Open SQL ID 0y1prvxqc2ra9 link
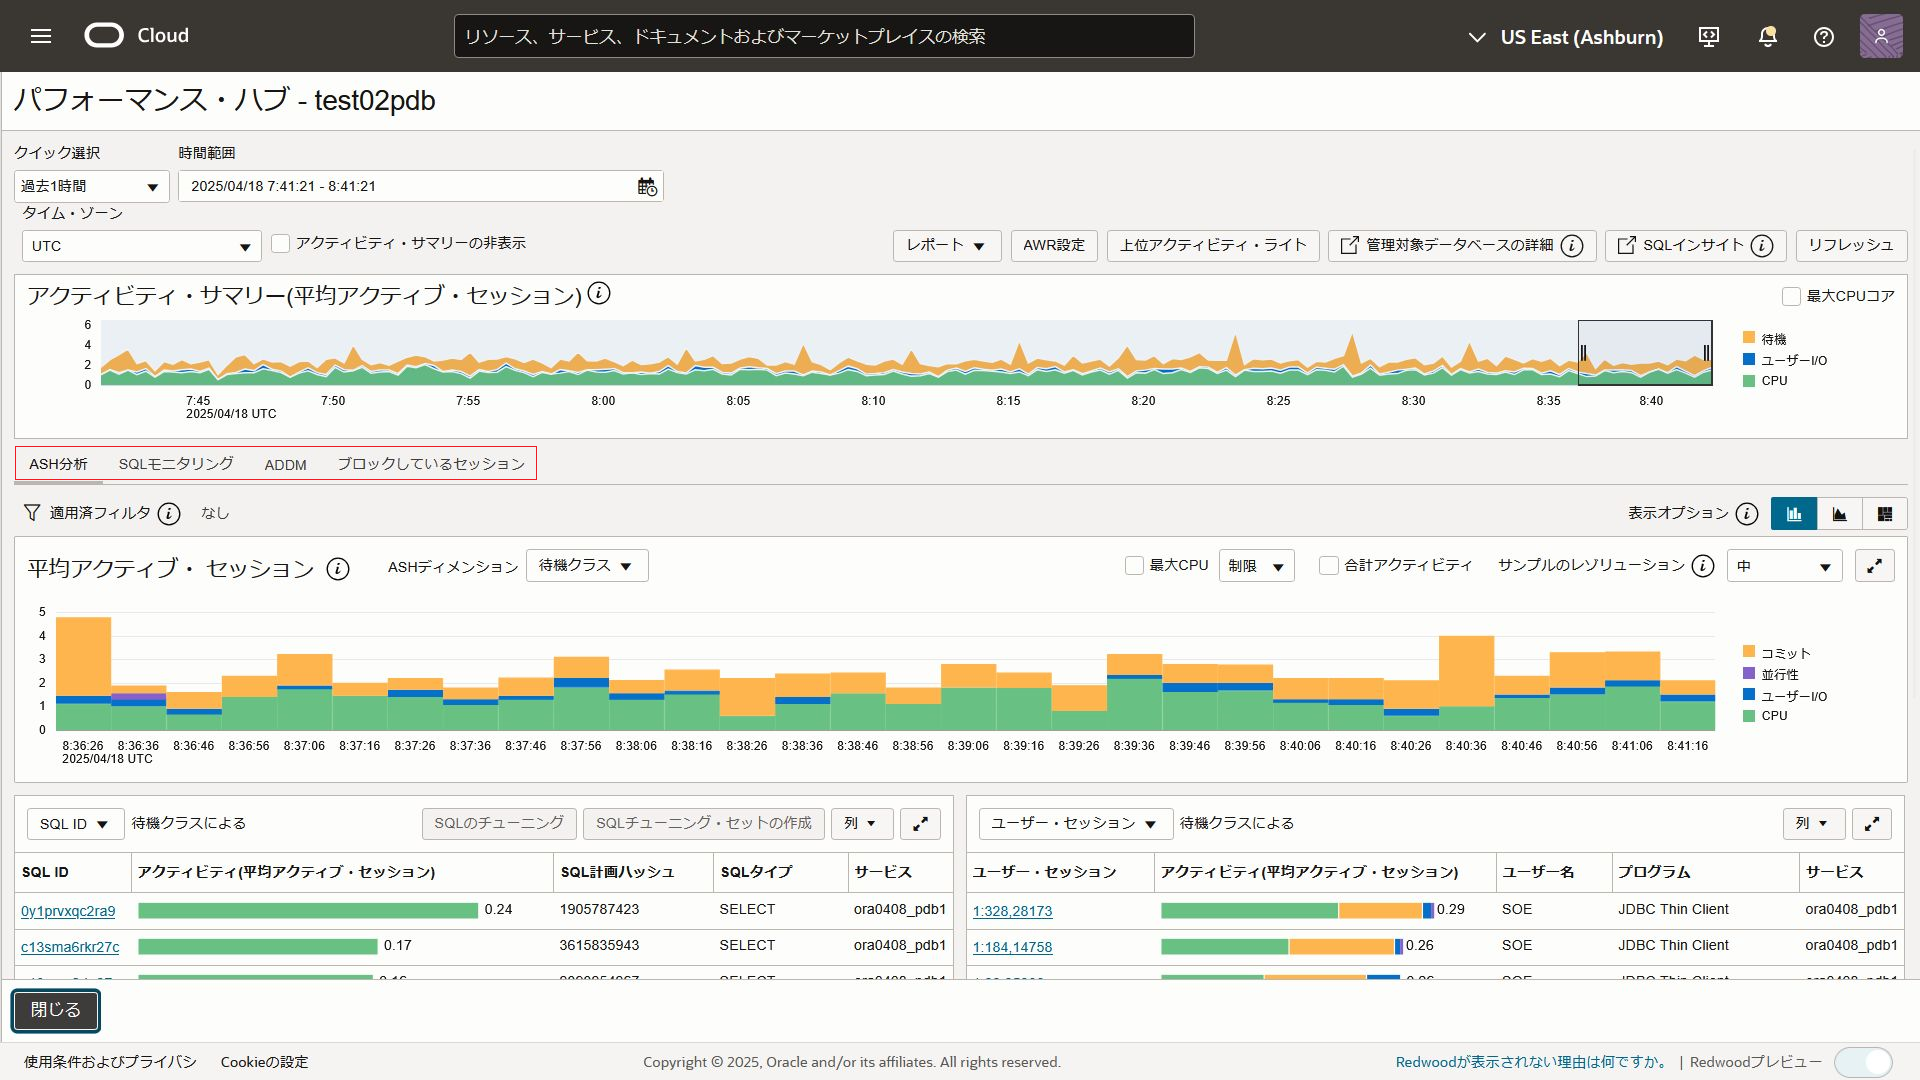Screen dimensions: 1920x1080 pyautogui.click(x=68, y=911)
